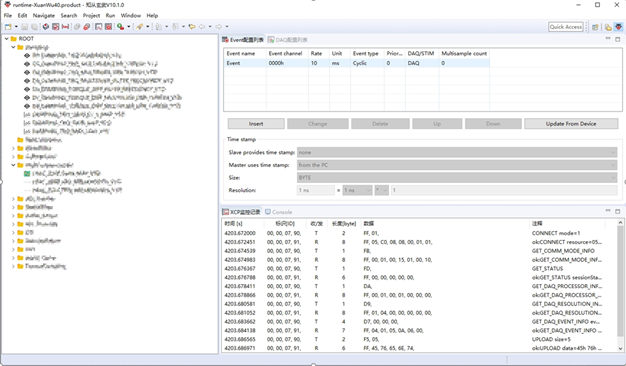The height and width of the screenshot is (366, 626).
Task: Click the Back navigation arrow icon
Action: 202,27
